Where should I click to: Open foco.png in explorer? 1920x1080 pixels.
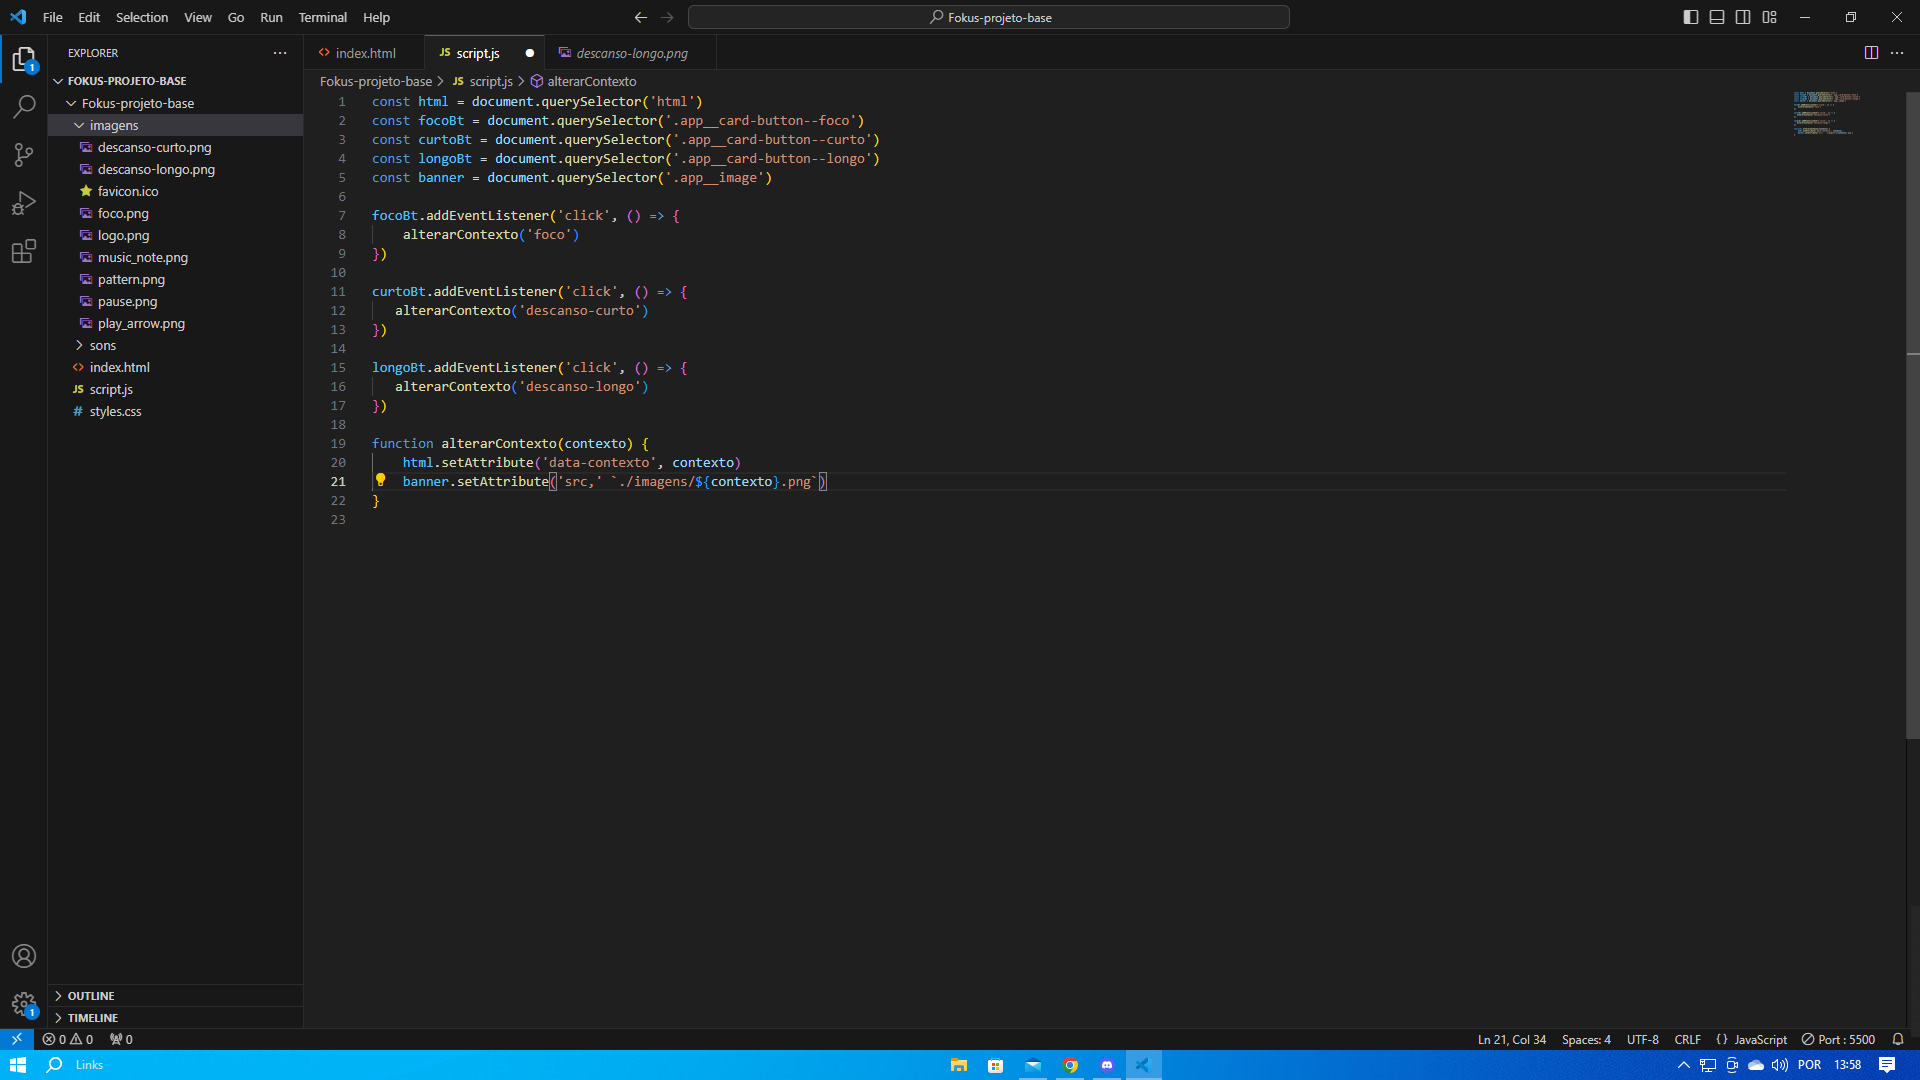click(x=175, y=213)
